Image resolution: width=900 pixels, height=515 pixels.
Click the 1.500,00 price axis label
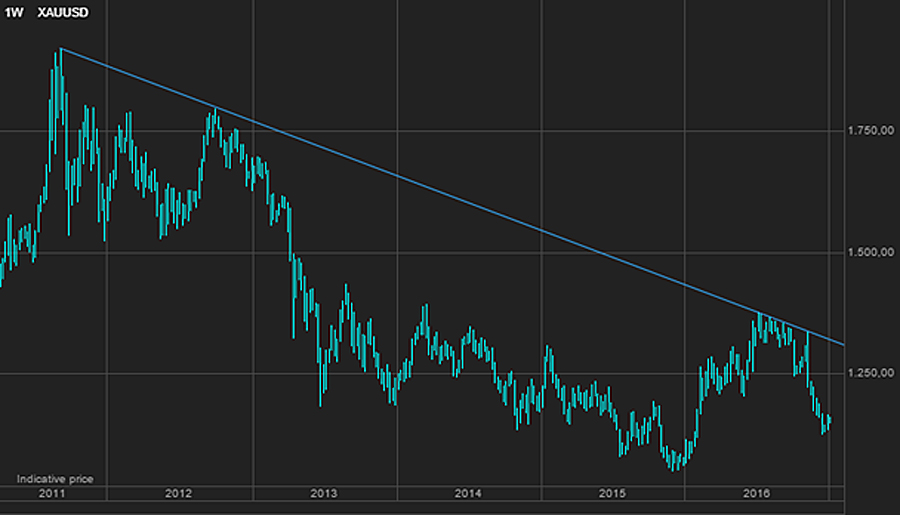pos(866,252)
